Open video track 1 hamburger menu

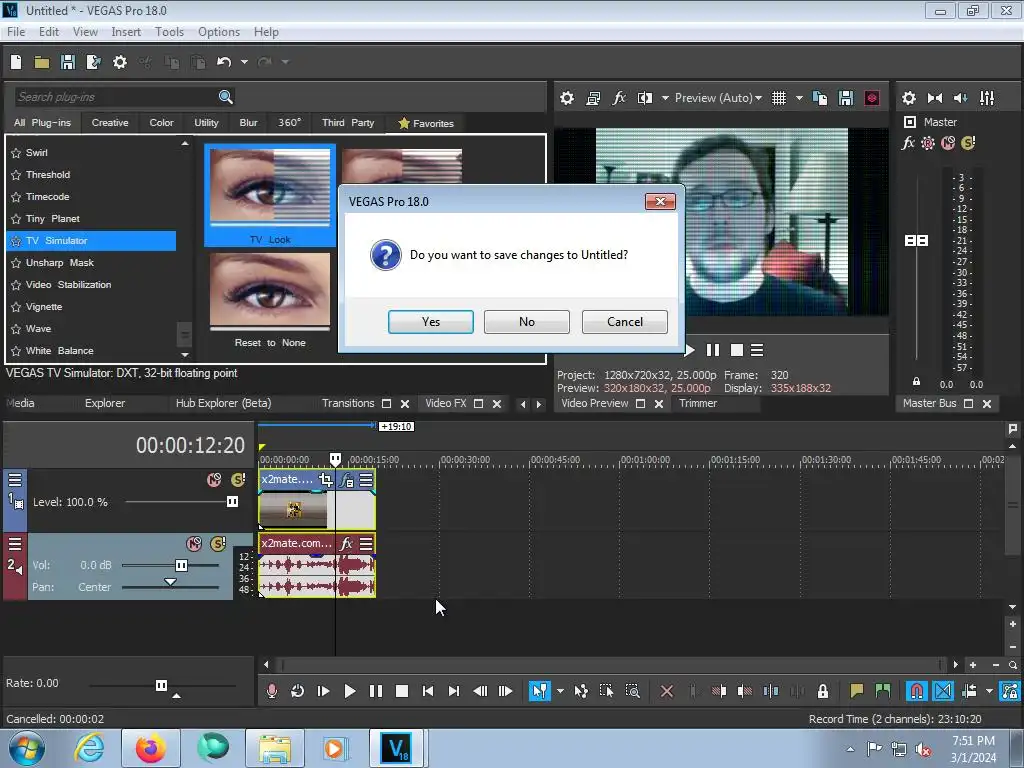click(x=14, y=480)
